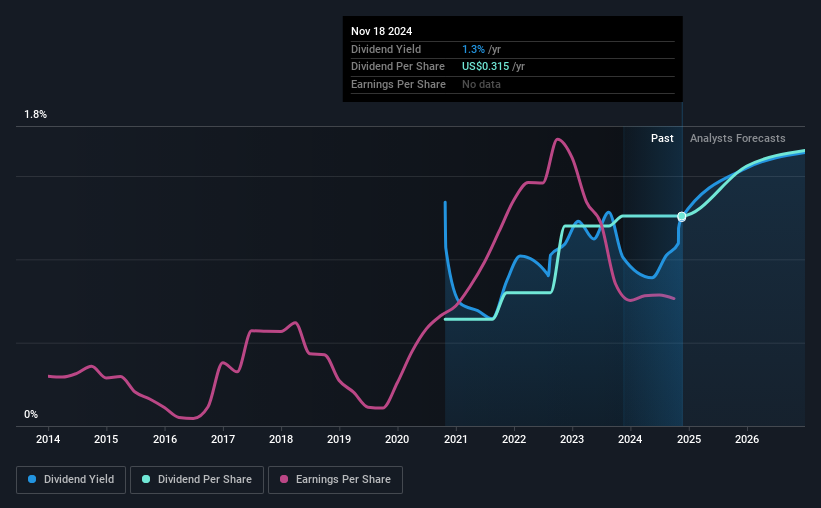Click the 1.3% Dividend Yield tooltip value
This screenshot has height=508, width=821.
point(473,49)
